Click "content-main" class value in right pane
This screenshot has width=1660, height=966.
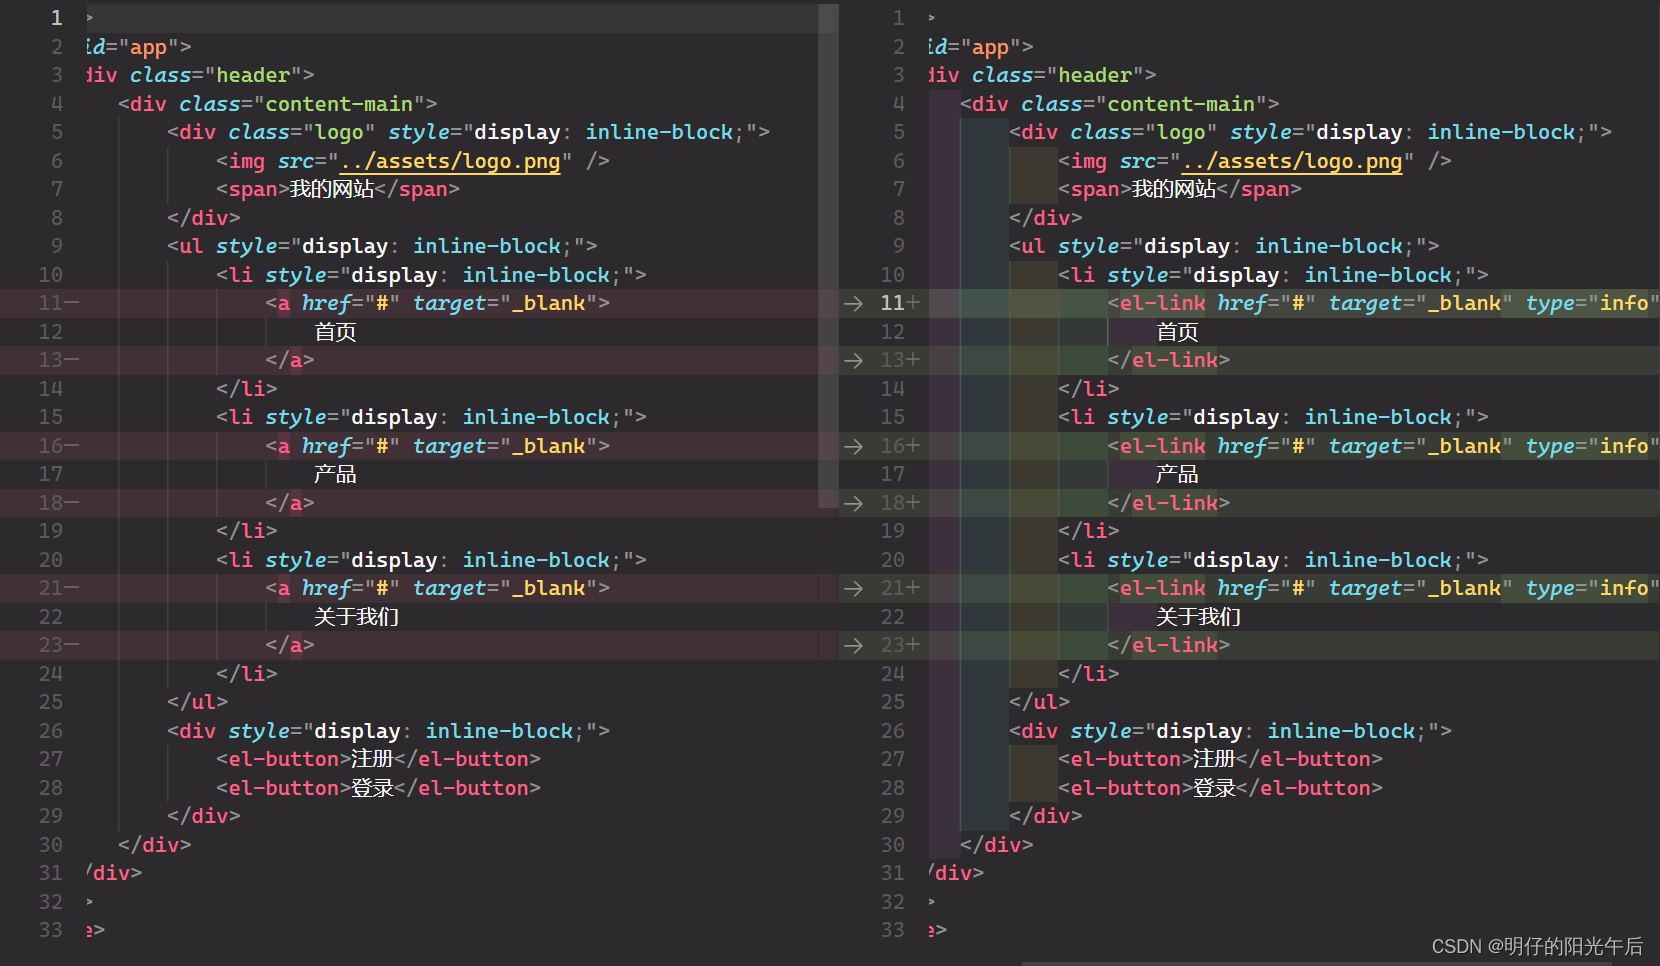[1181, 104]
